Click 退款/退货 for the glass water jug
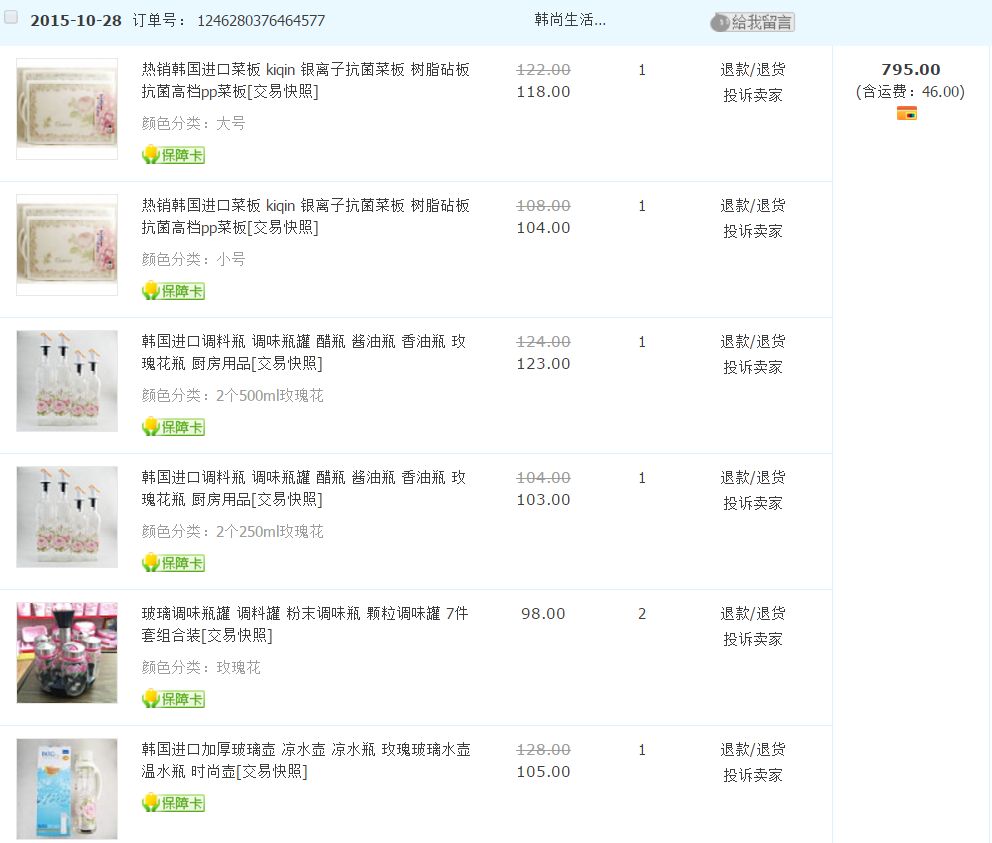This screenshot has width=992, height=843. point(753,750)
